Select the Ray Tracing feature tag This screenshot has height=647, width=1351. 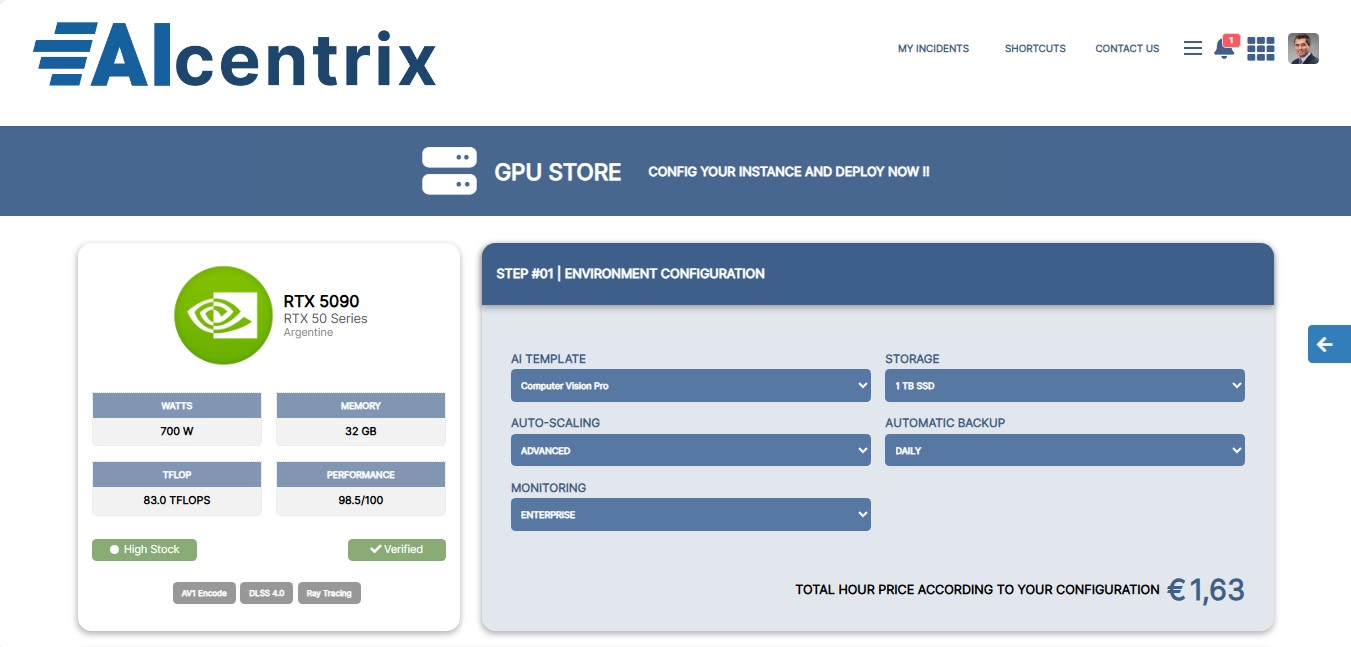[329, 593]
